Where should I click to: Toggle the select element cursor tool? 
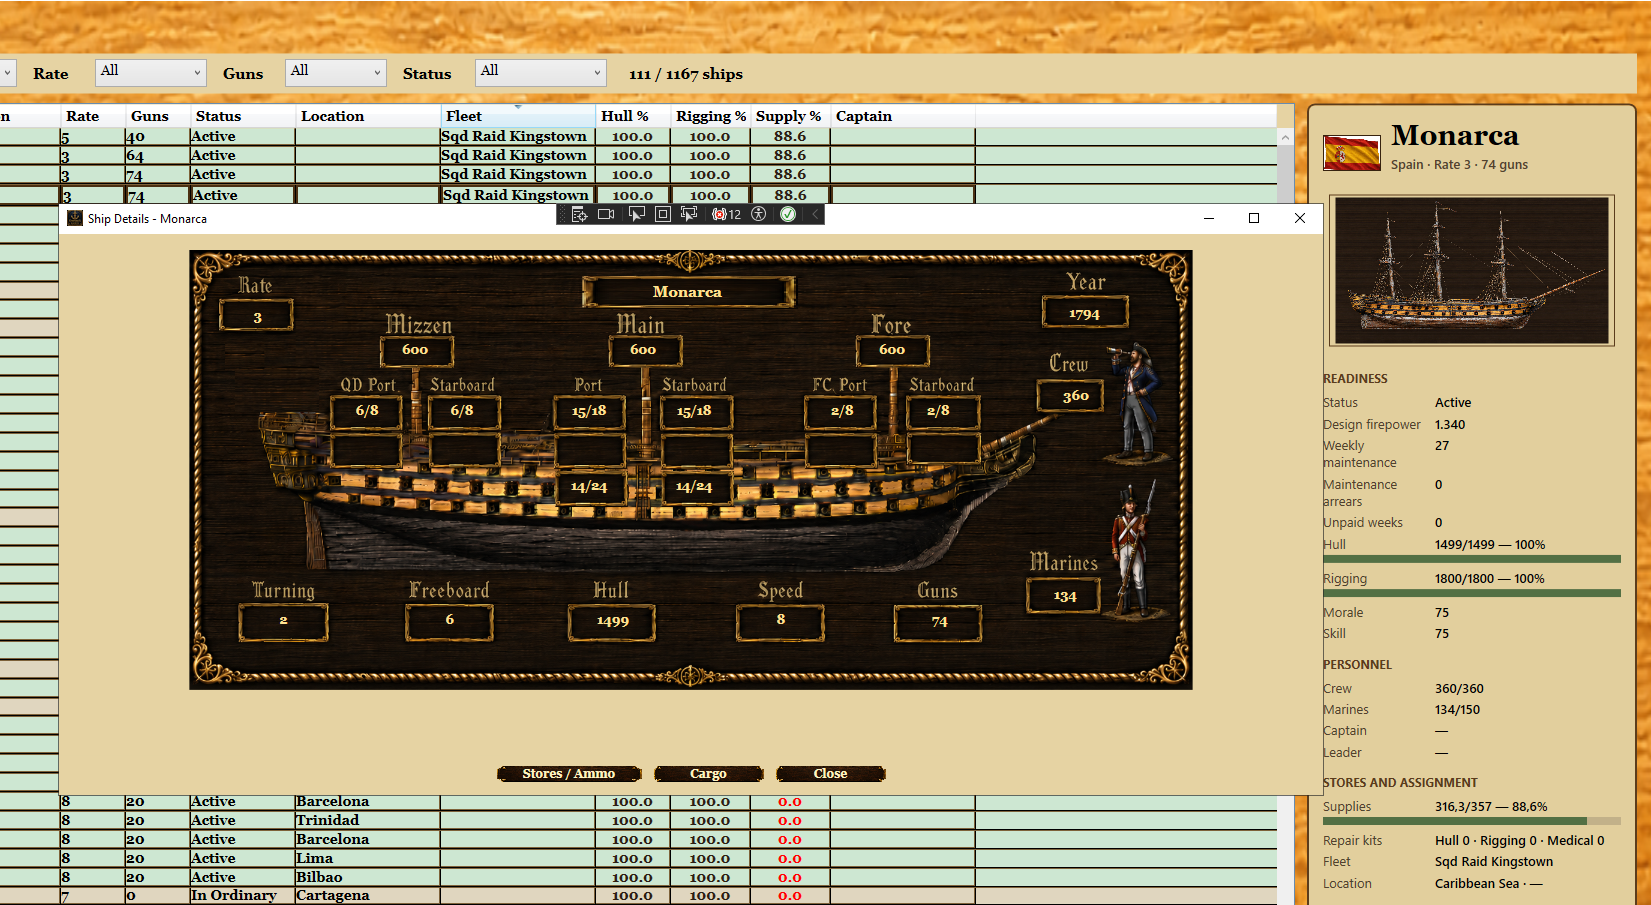point(636,214)
